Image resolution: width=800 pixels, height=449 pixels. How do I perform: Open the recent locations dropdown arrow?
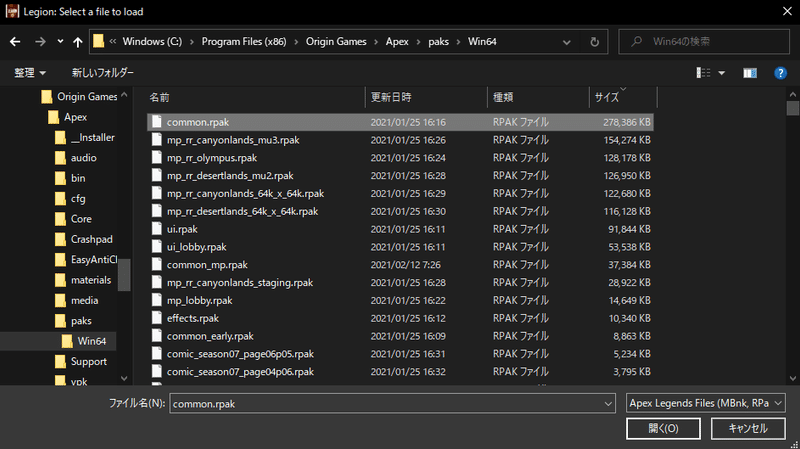(60, 42)
